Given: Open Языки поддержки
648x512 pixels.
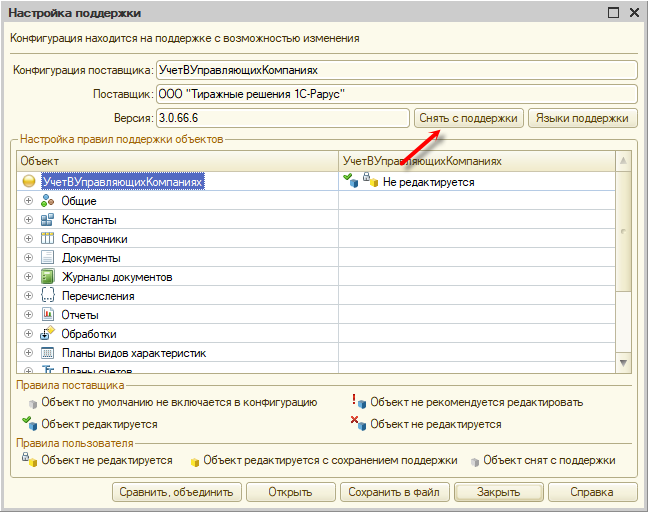Looking at the screenshot, I should coord(582,118).
